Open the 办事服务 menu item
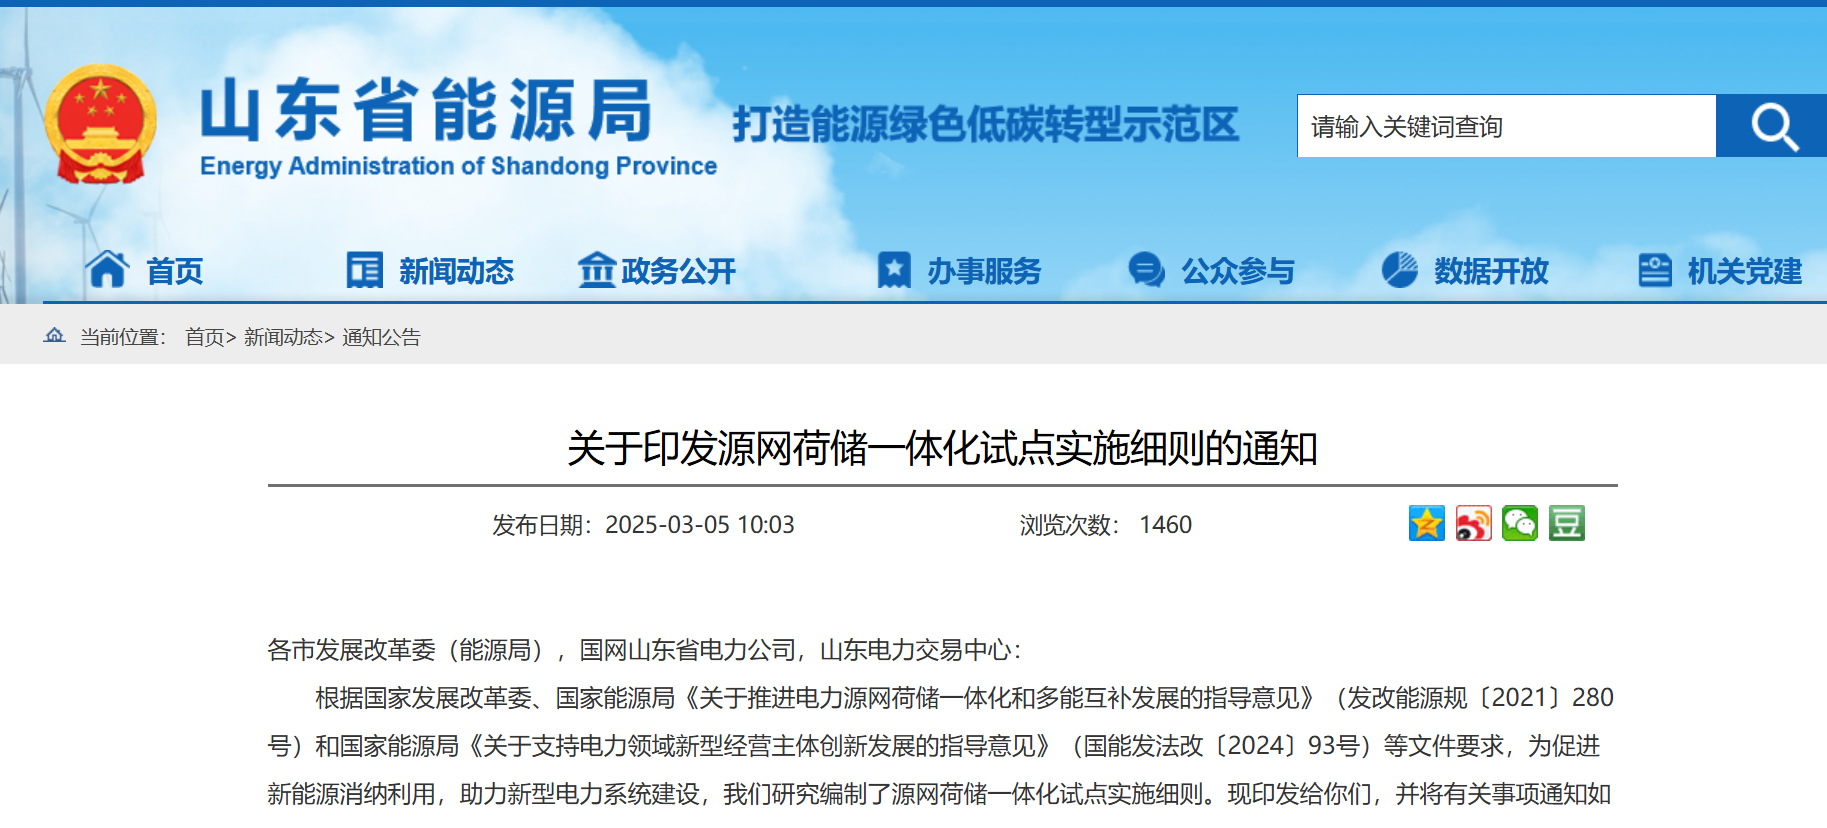Image resolution: width=1827 pixels, height=828 pixels. click(984, 271)
